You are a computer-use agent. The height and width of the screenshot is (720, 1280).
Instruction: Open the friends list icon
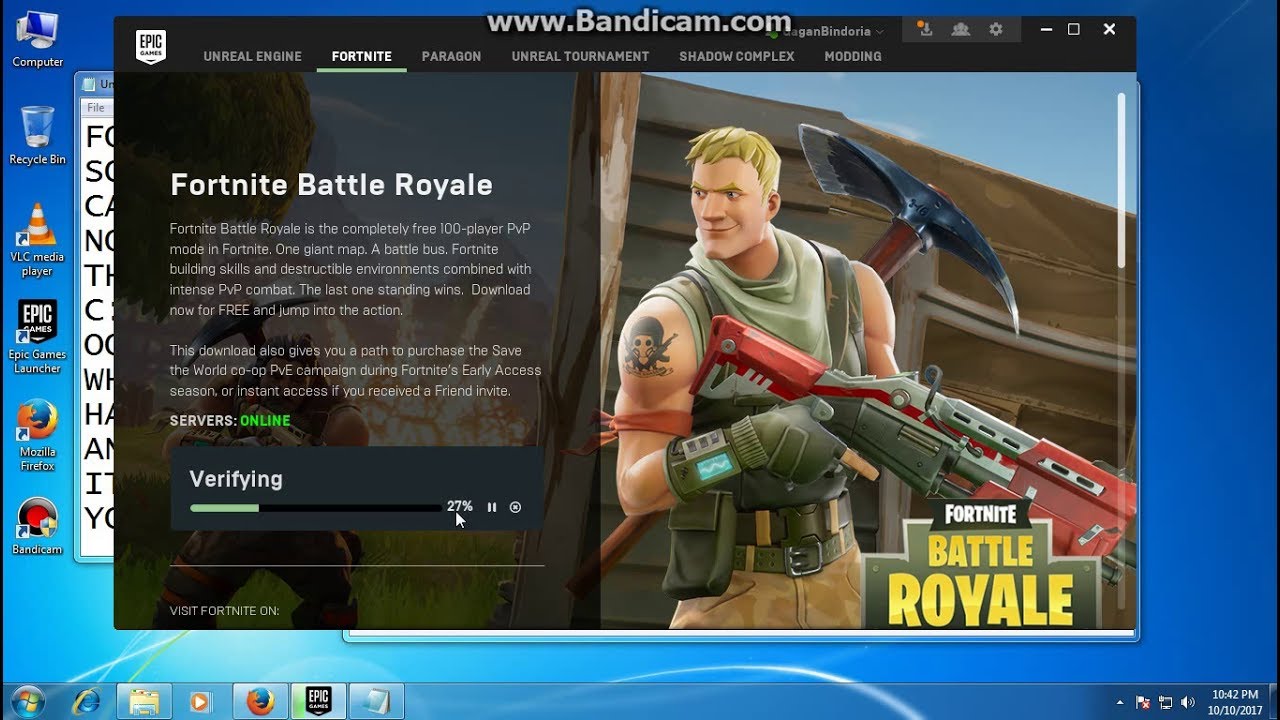(x=960, y=30)
